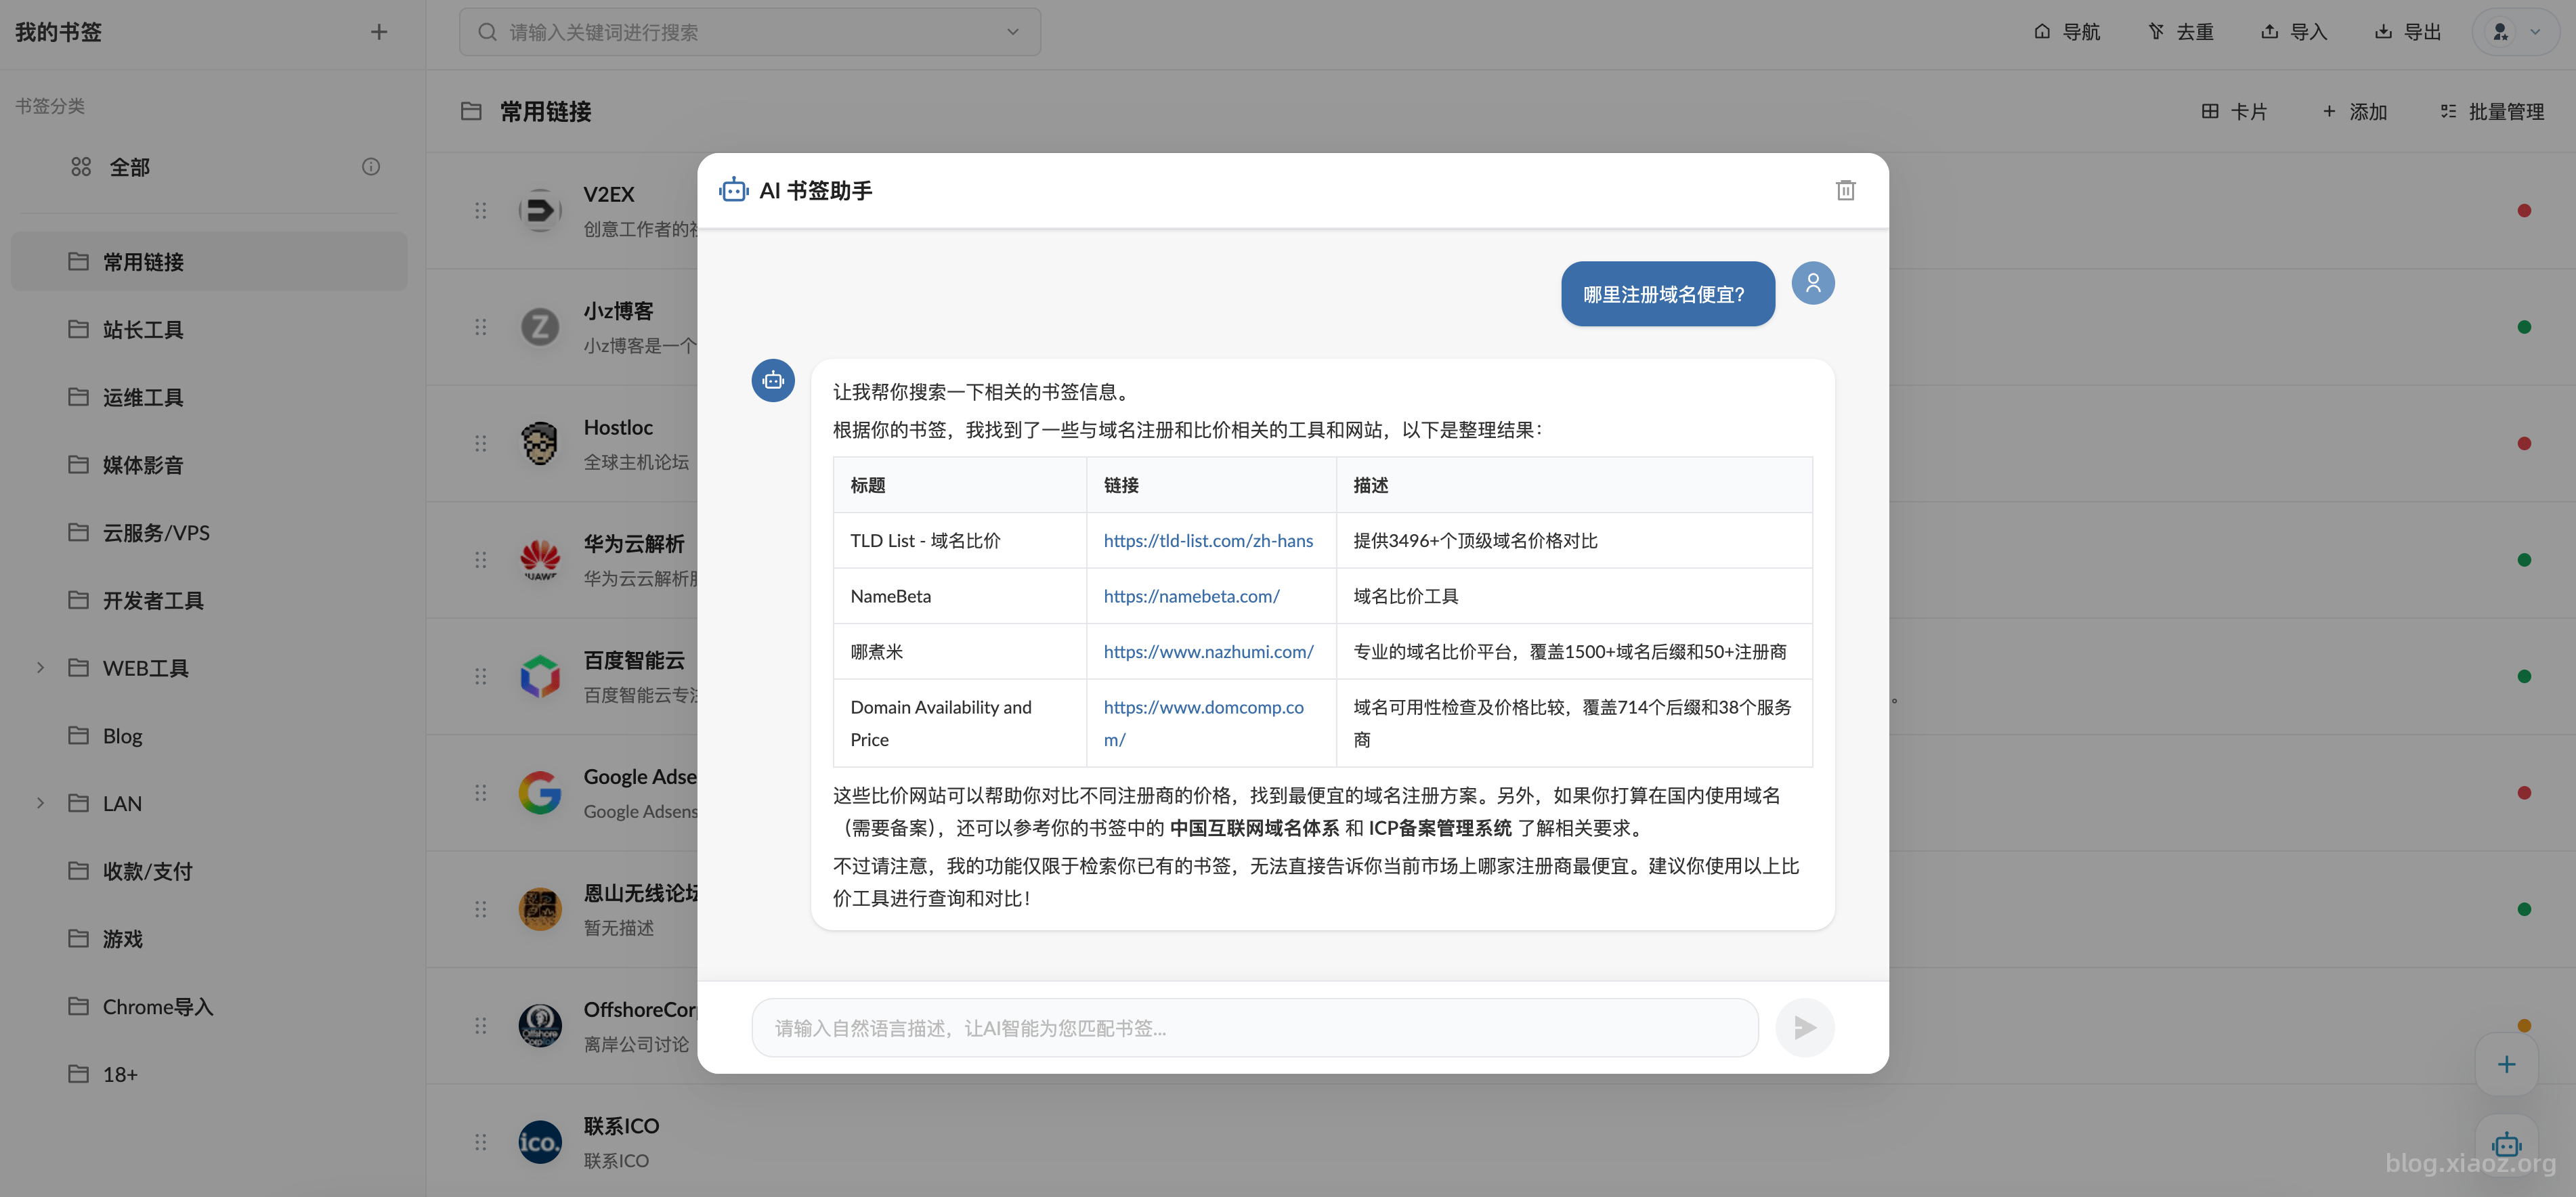Click the red status dot on V2EX row
Image resolution: width=2576 pixels, height=1197 pixels.
pos(2524,210)
